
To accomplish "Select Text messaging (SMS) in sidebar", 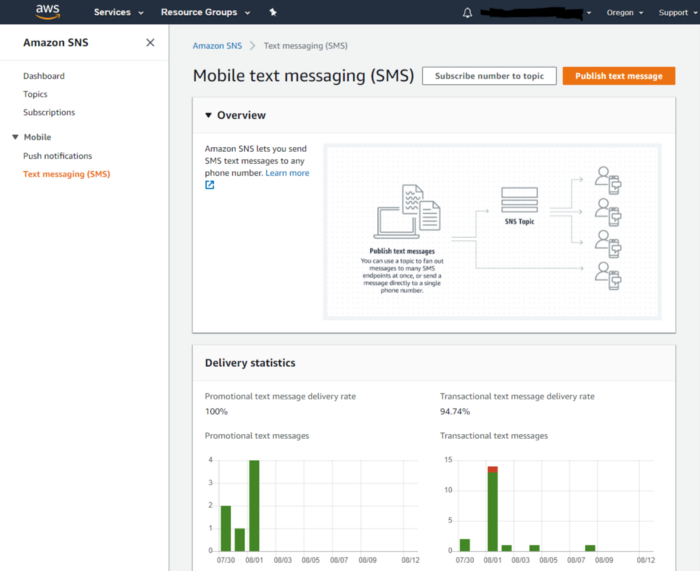I will pyautogui.click(x=67, y=174).
